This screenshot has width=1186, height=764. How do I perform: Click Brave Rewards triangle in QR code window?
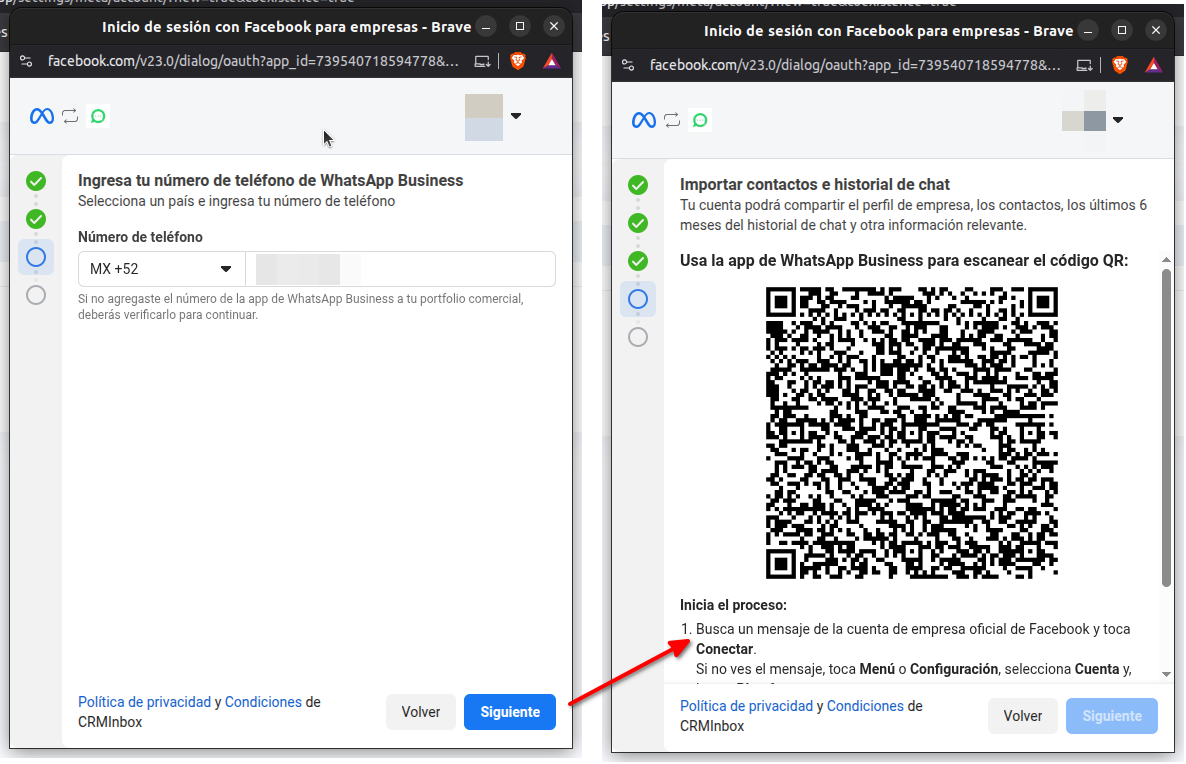point(1153,65)
